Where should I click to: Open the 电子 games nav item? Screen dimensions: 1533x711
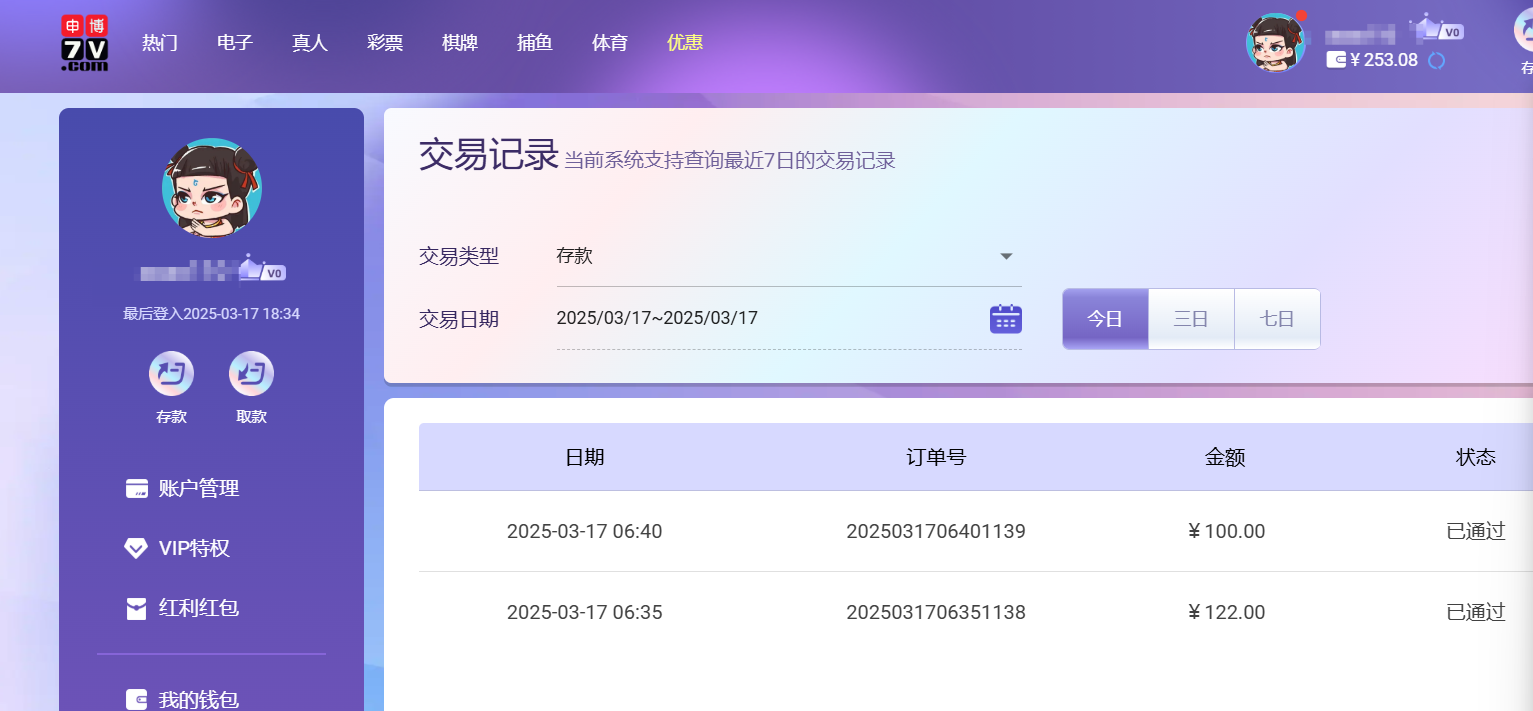click(x=235, y=43)
